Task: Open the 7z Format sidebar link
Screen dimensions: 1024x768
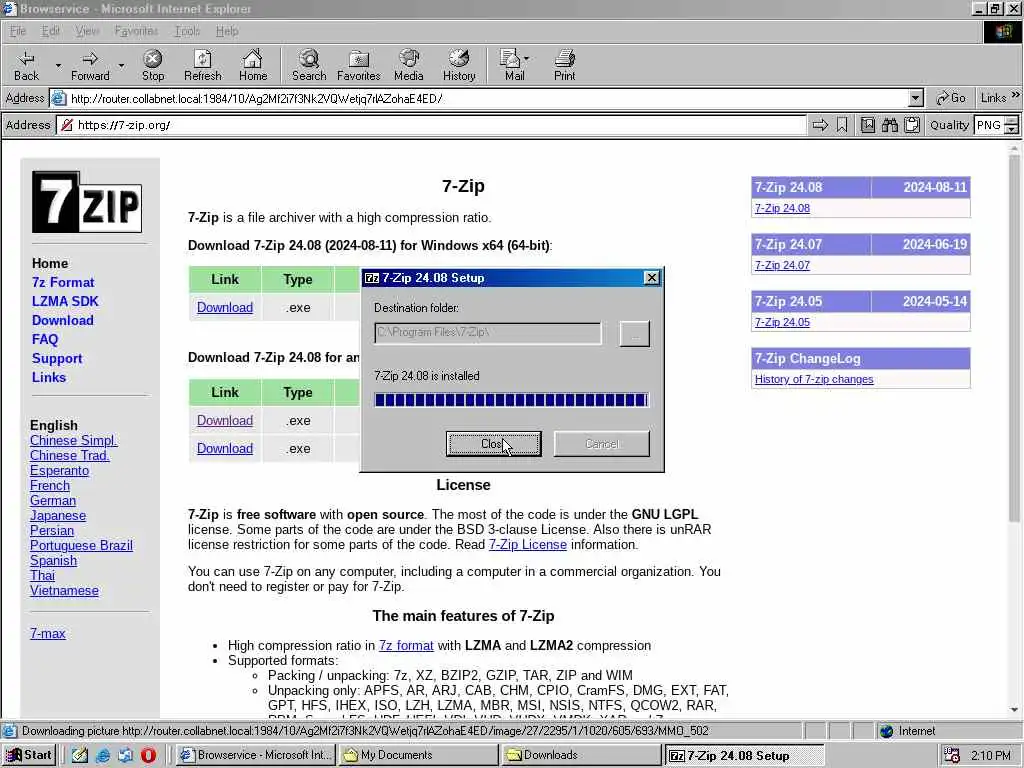Action: (63, 282)
